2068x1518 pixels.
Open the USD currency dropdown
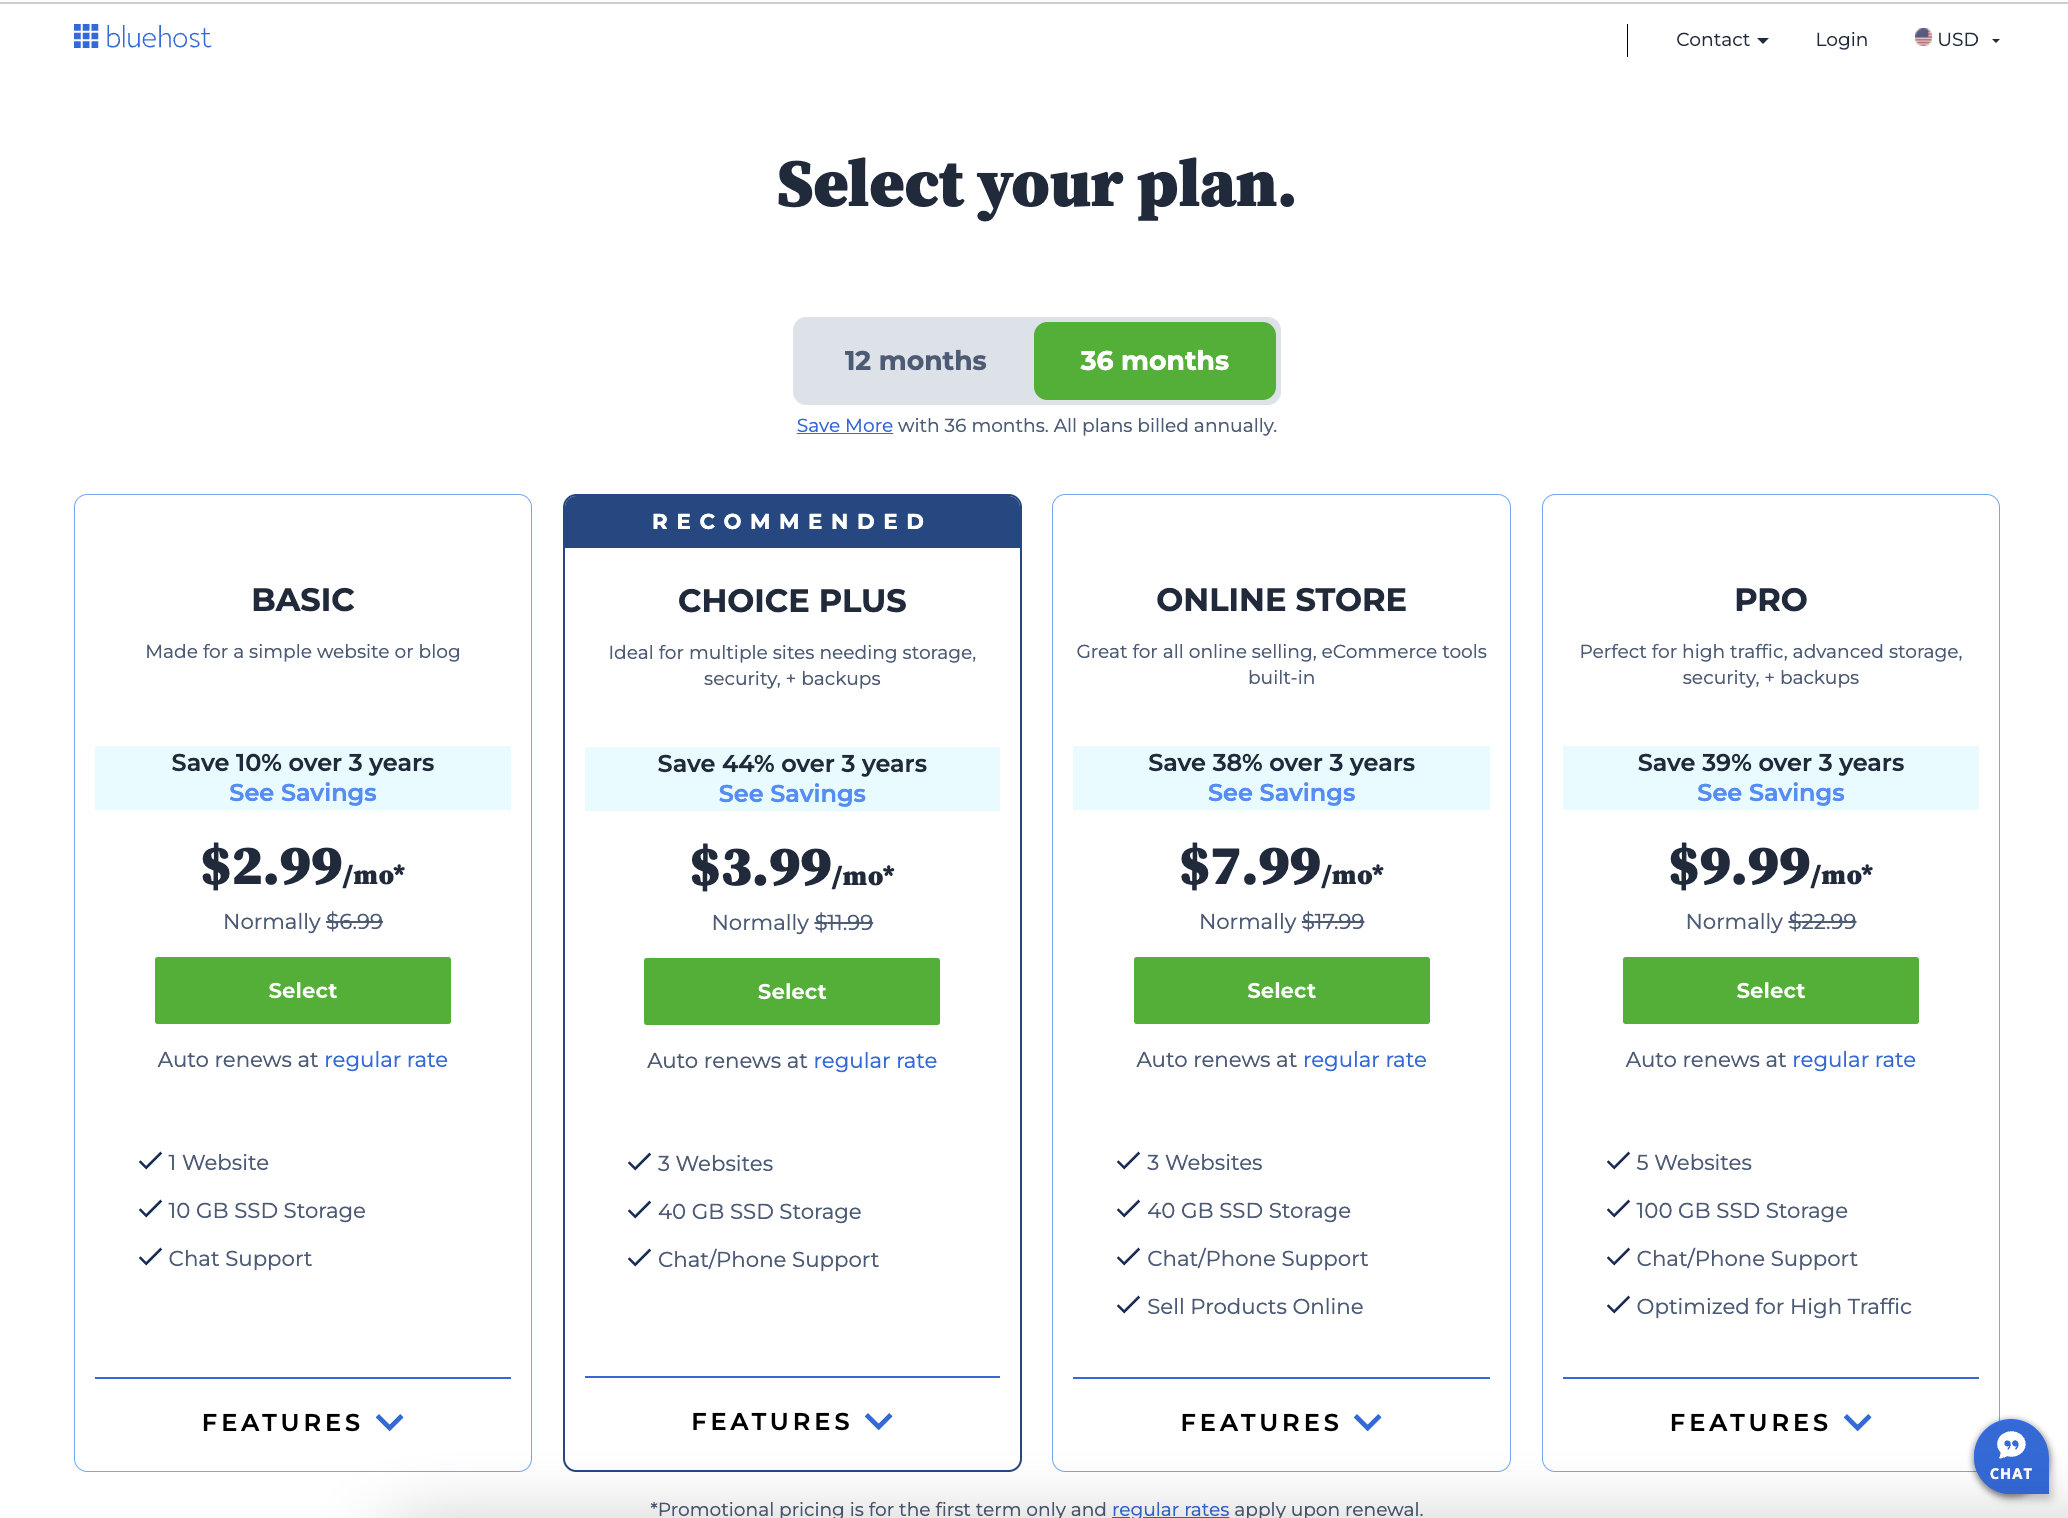[1963, 39]
